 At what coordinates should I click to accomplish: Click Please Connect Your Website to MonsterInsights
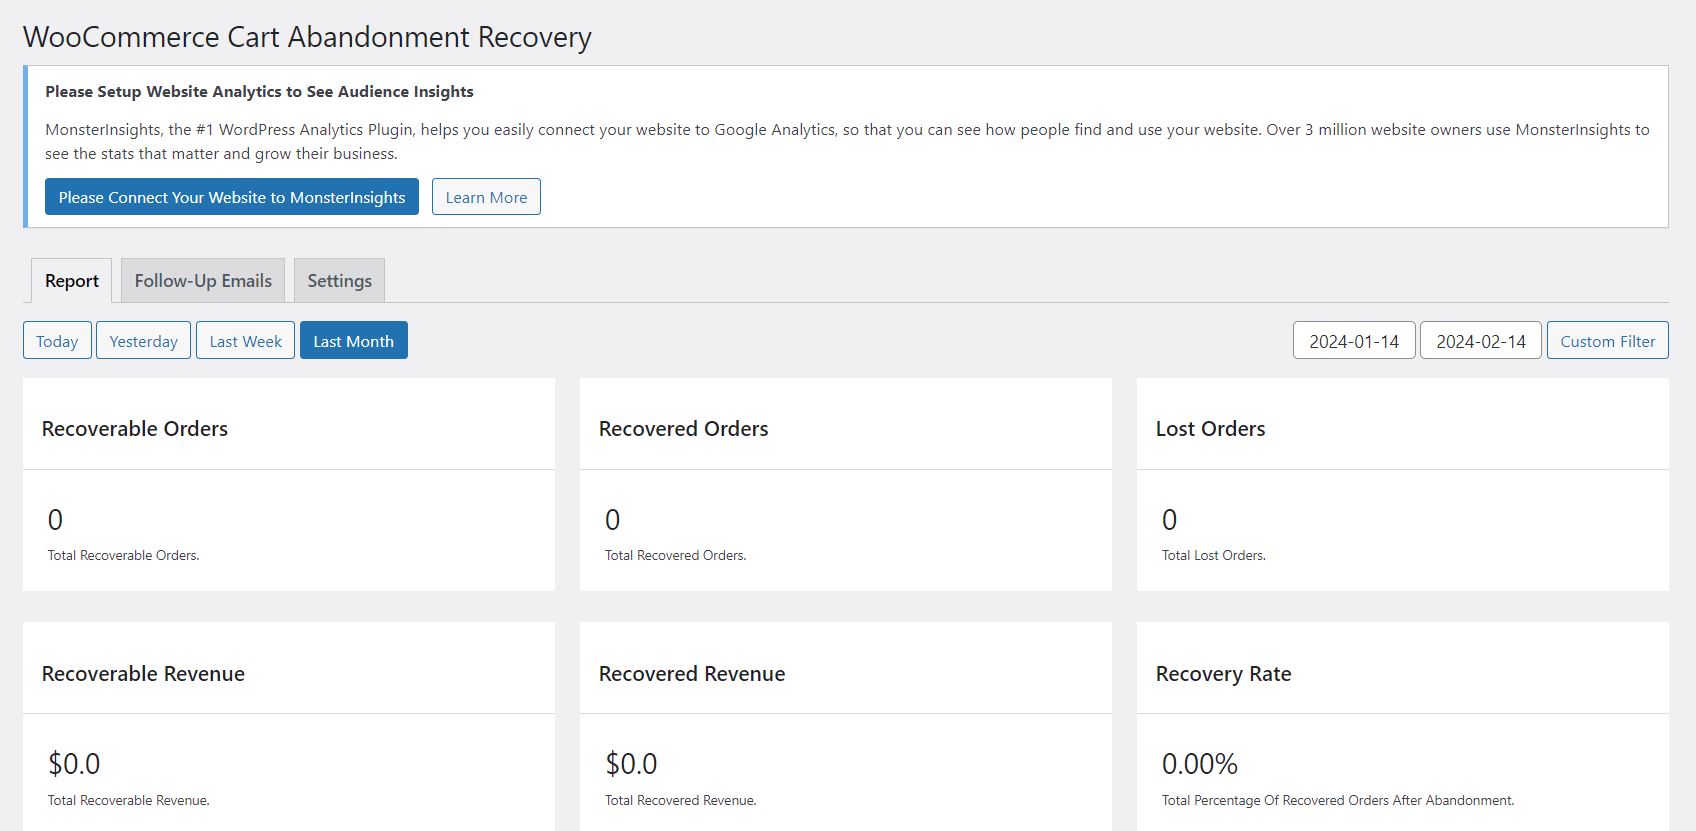[x=231, y=197]
